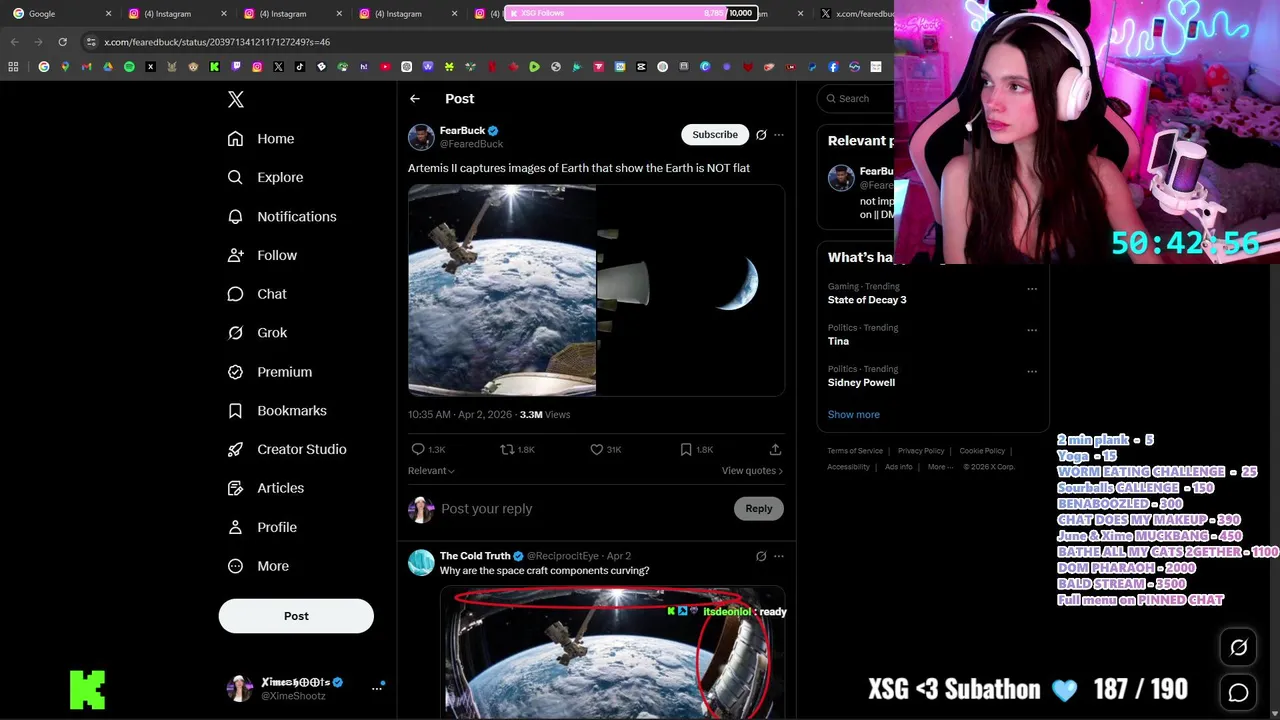
Task: Bookmark the post showing 1.8K
Action: [x=686, y=450]
